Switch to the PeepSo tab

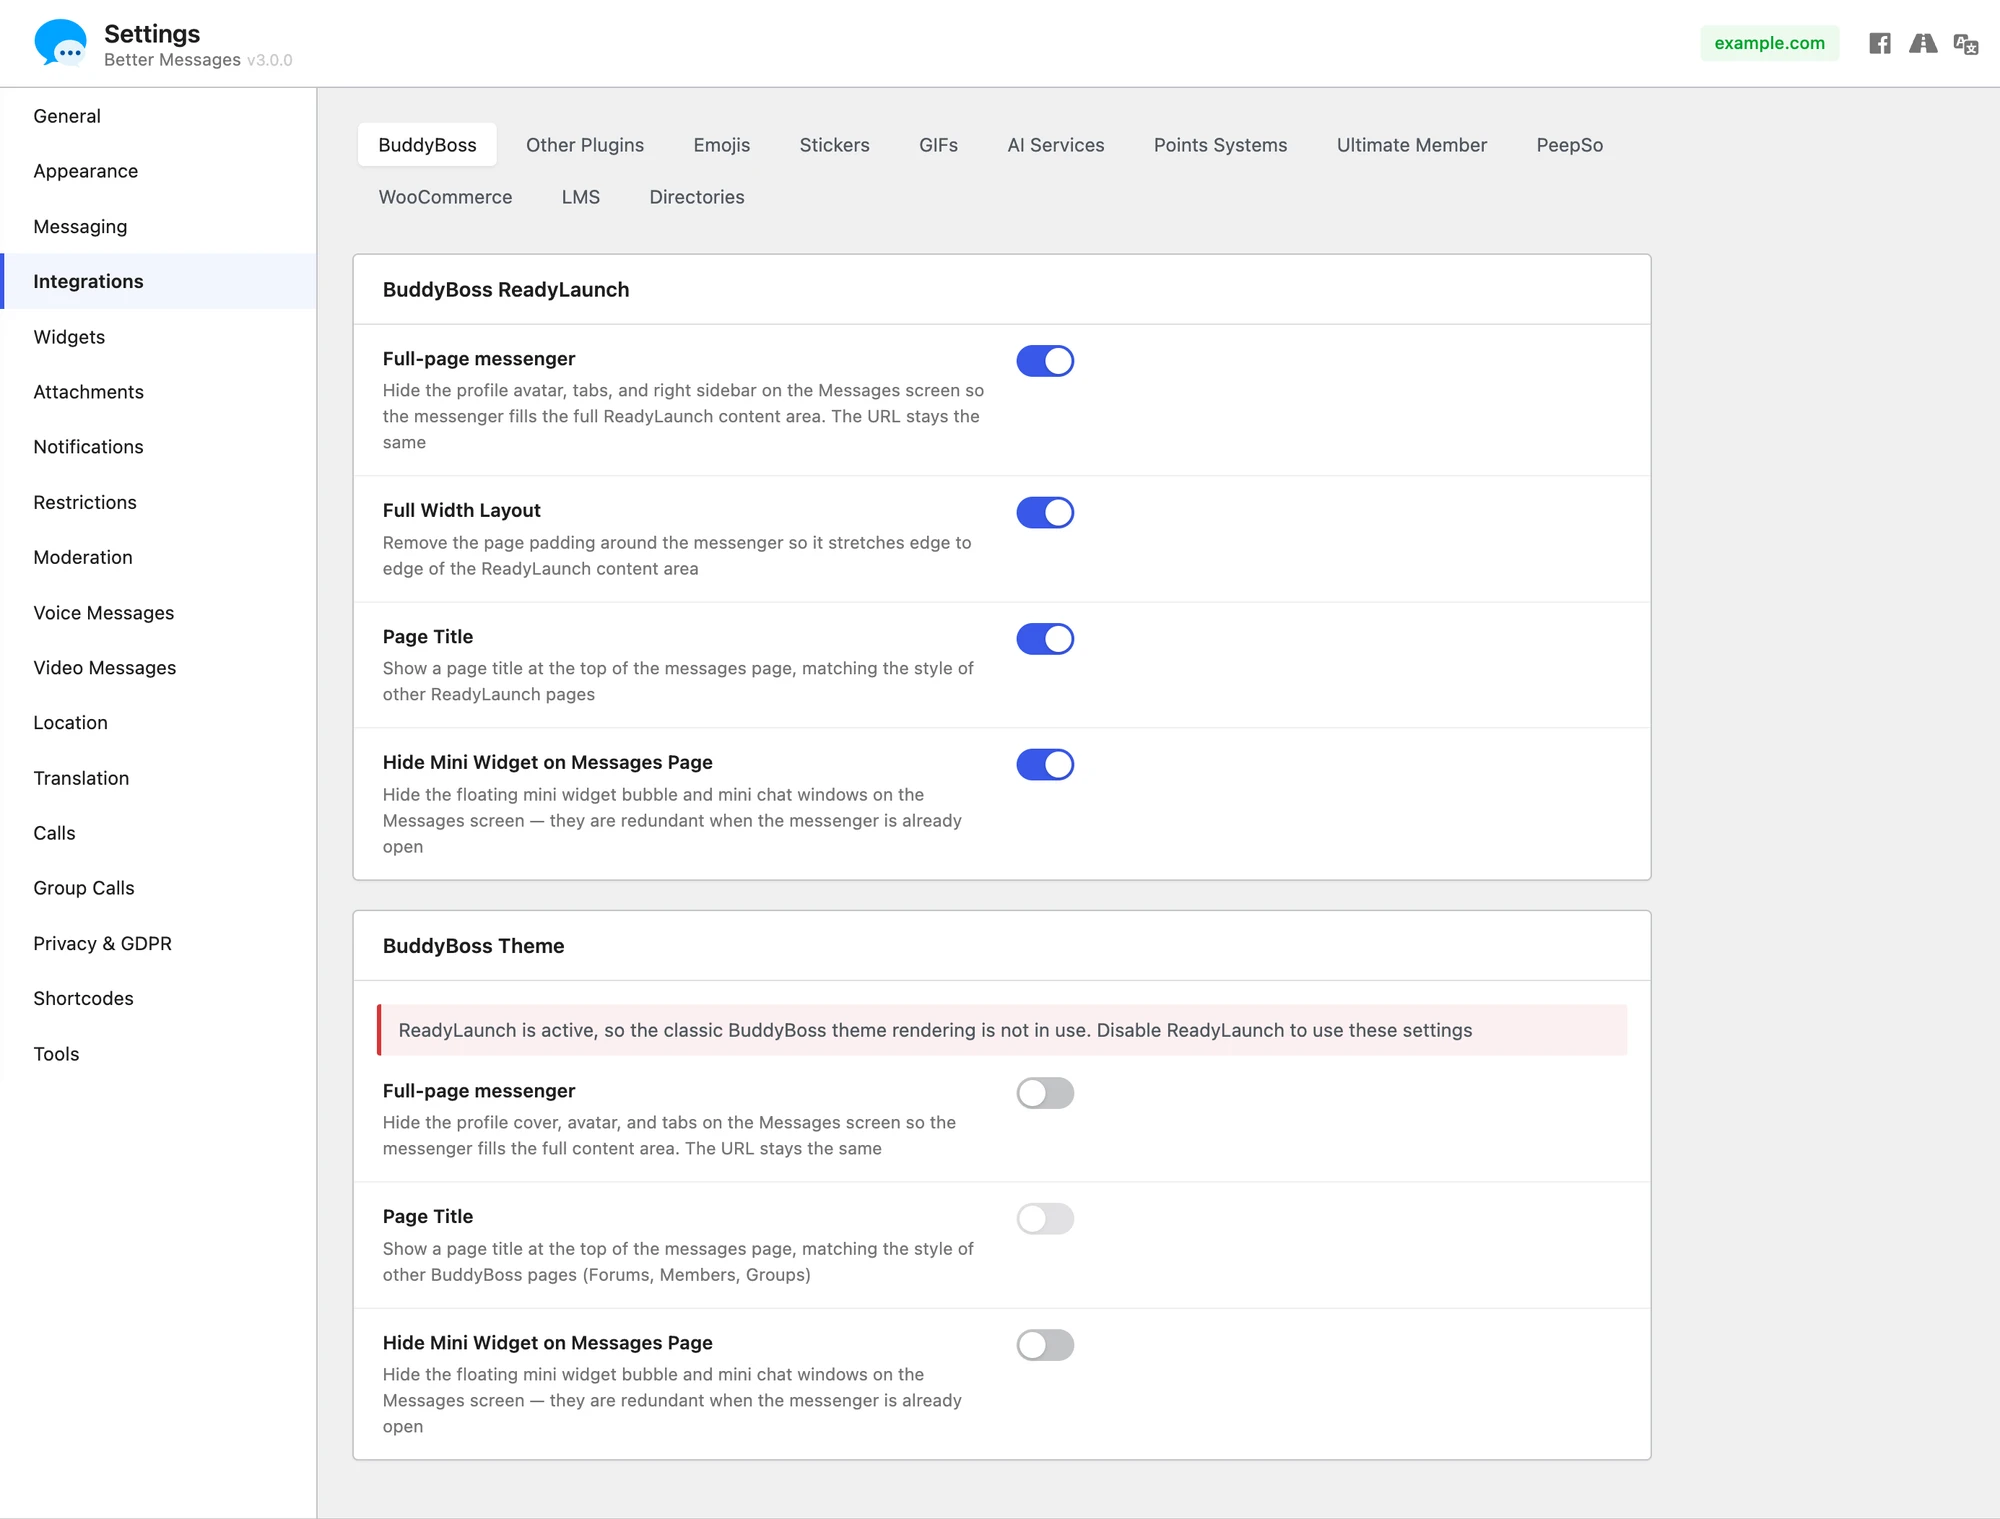[x=1569, y=145]
